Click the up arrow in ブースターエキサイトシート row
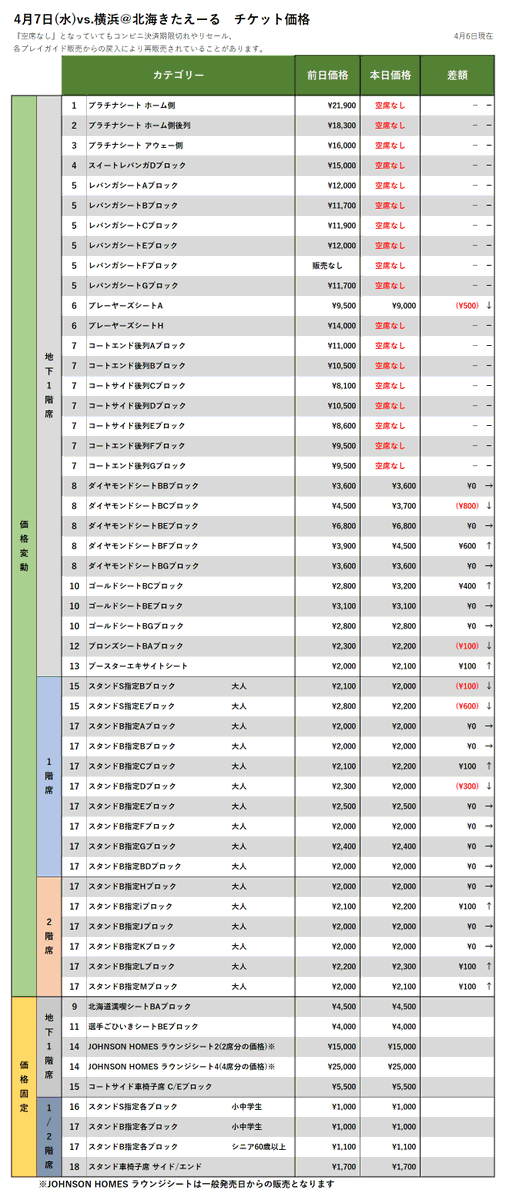 tap(488, 666)
